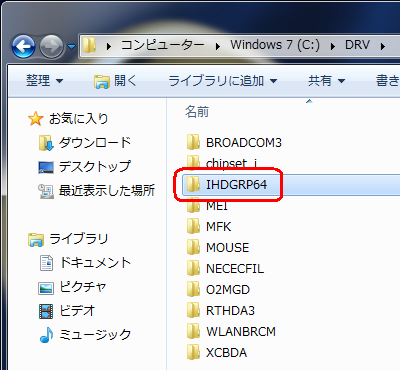Click the ダウンロード folder icon
This screenshot has width=400, height=370.
coord(46,143)
